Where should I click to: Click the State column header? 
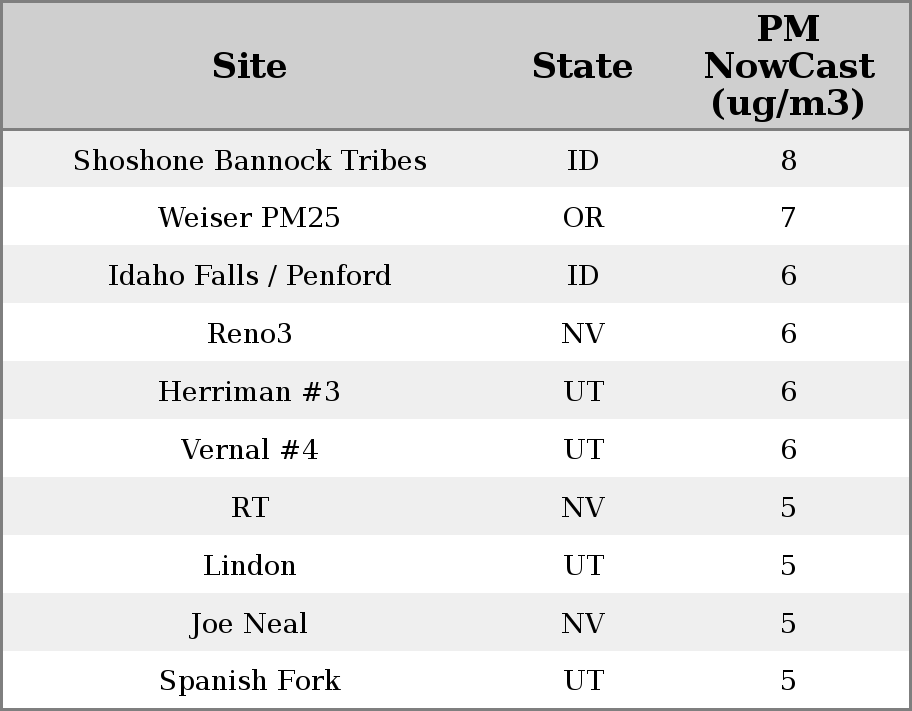tap(582, 67)
